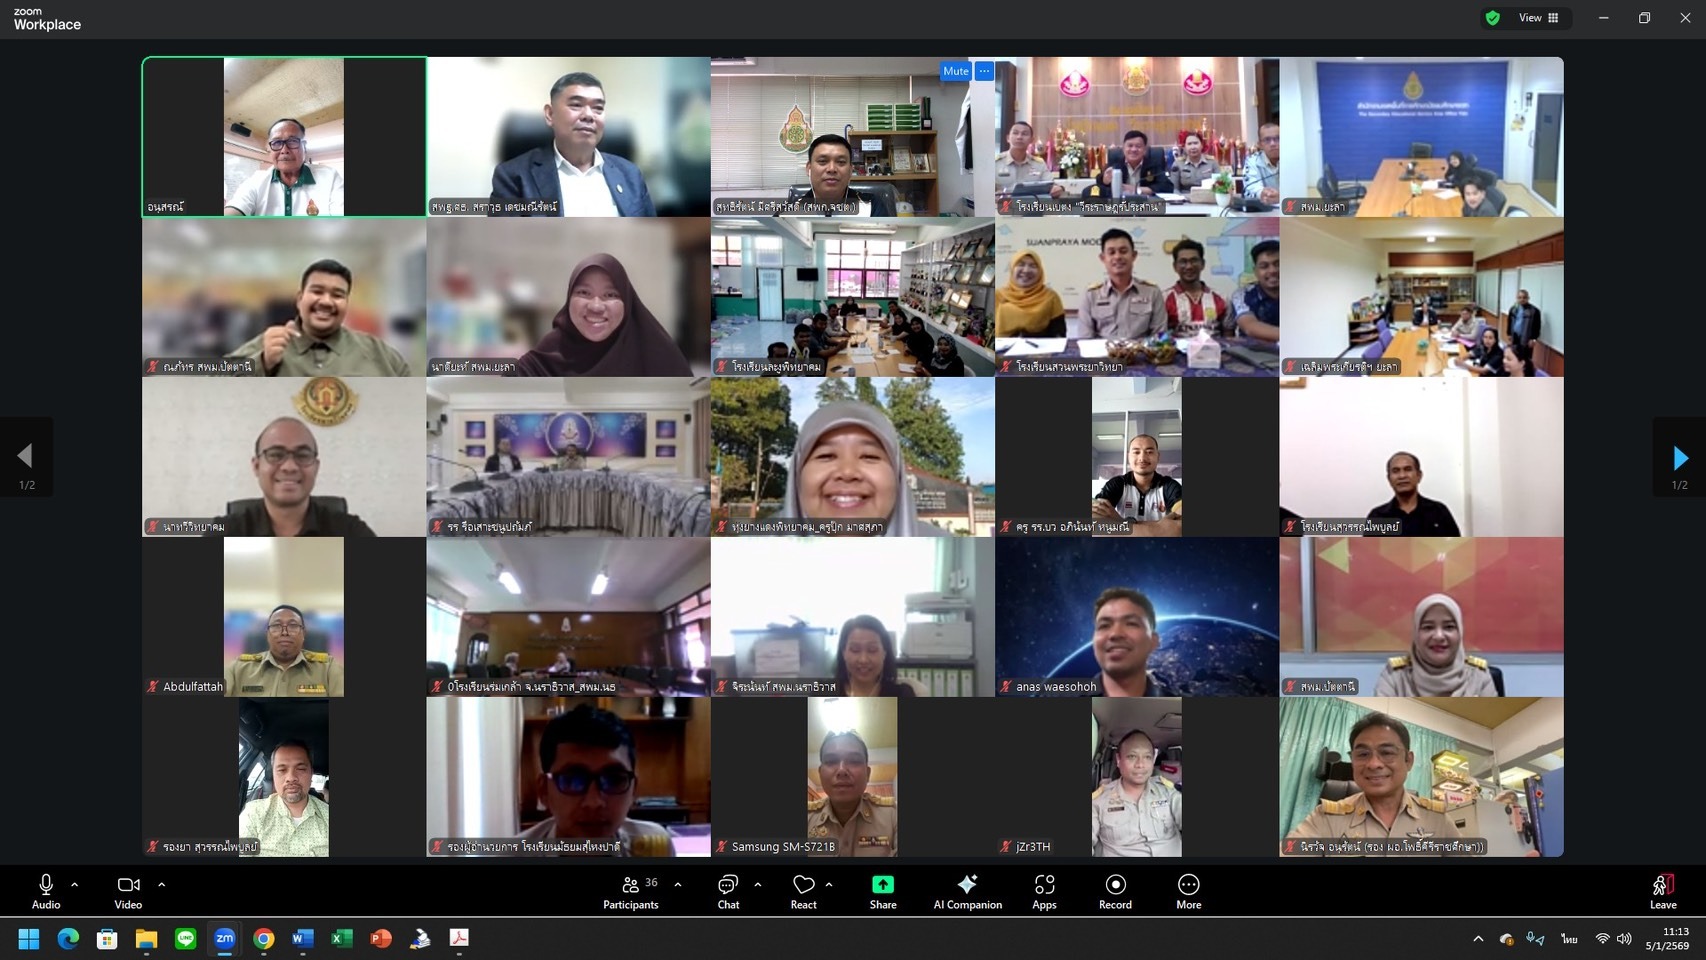The image size is (1706, 960).
Task: Leave the meeting
Action: coord(1662,891)
